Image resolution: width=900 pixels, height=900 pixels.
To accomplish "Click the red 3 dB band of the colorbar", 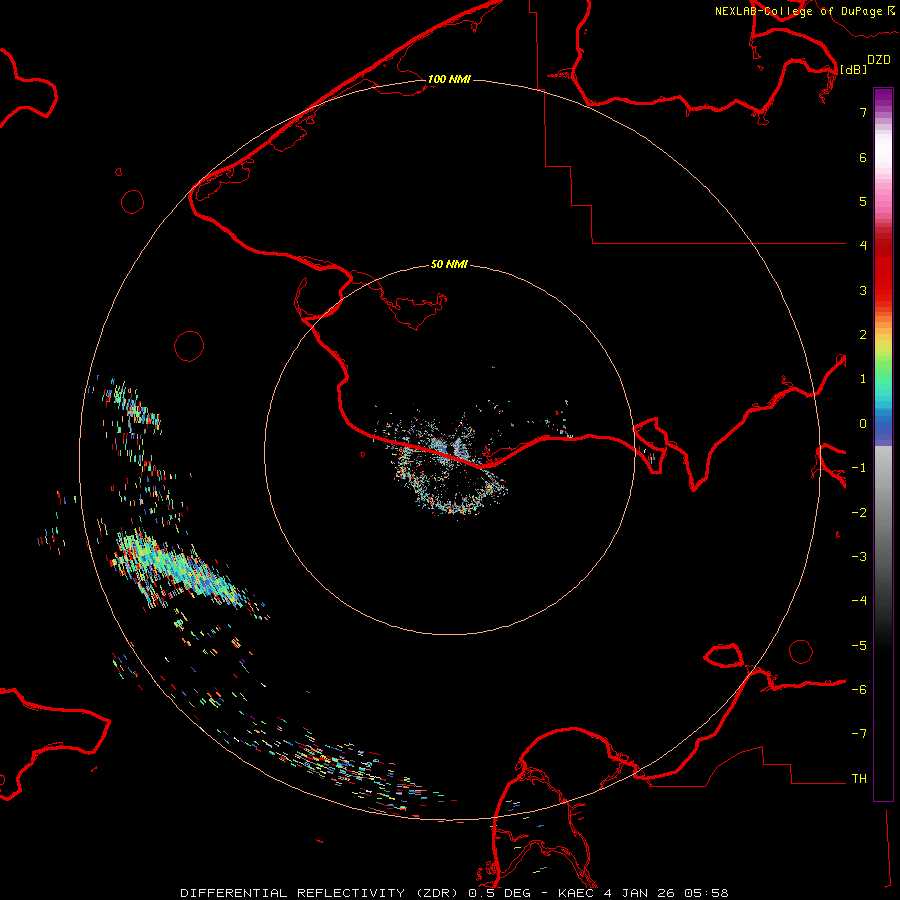I will pyautogui.click(x=883, y=287).
